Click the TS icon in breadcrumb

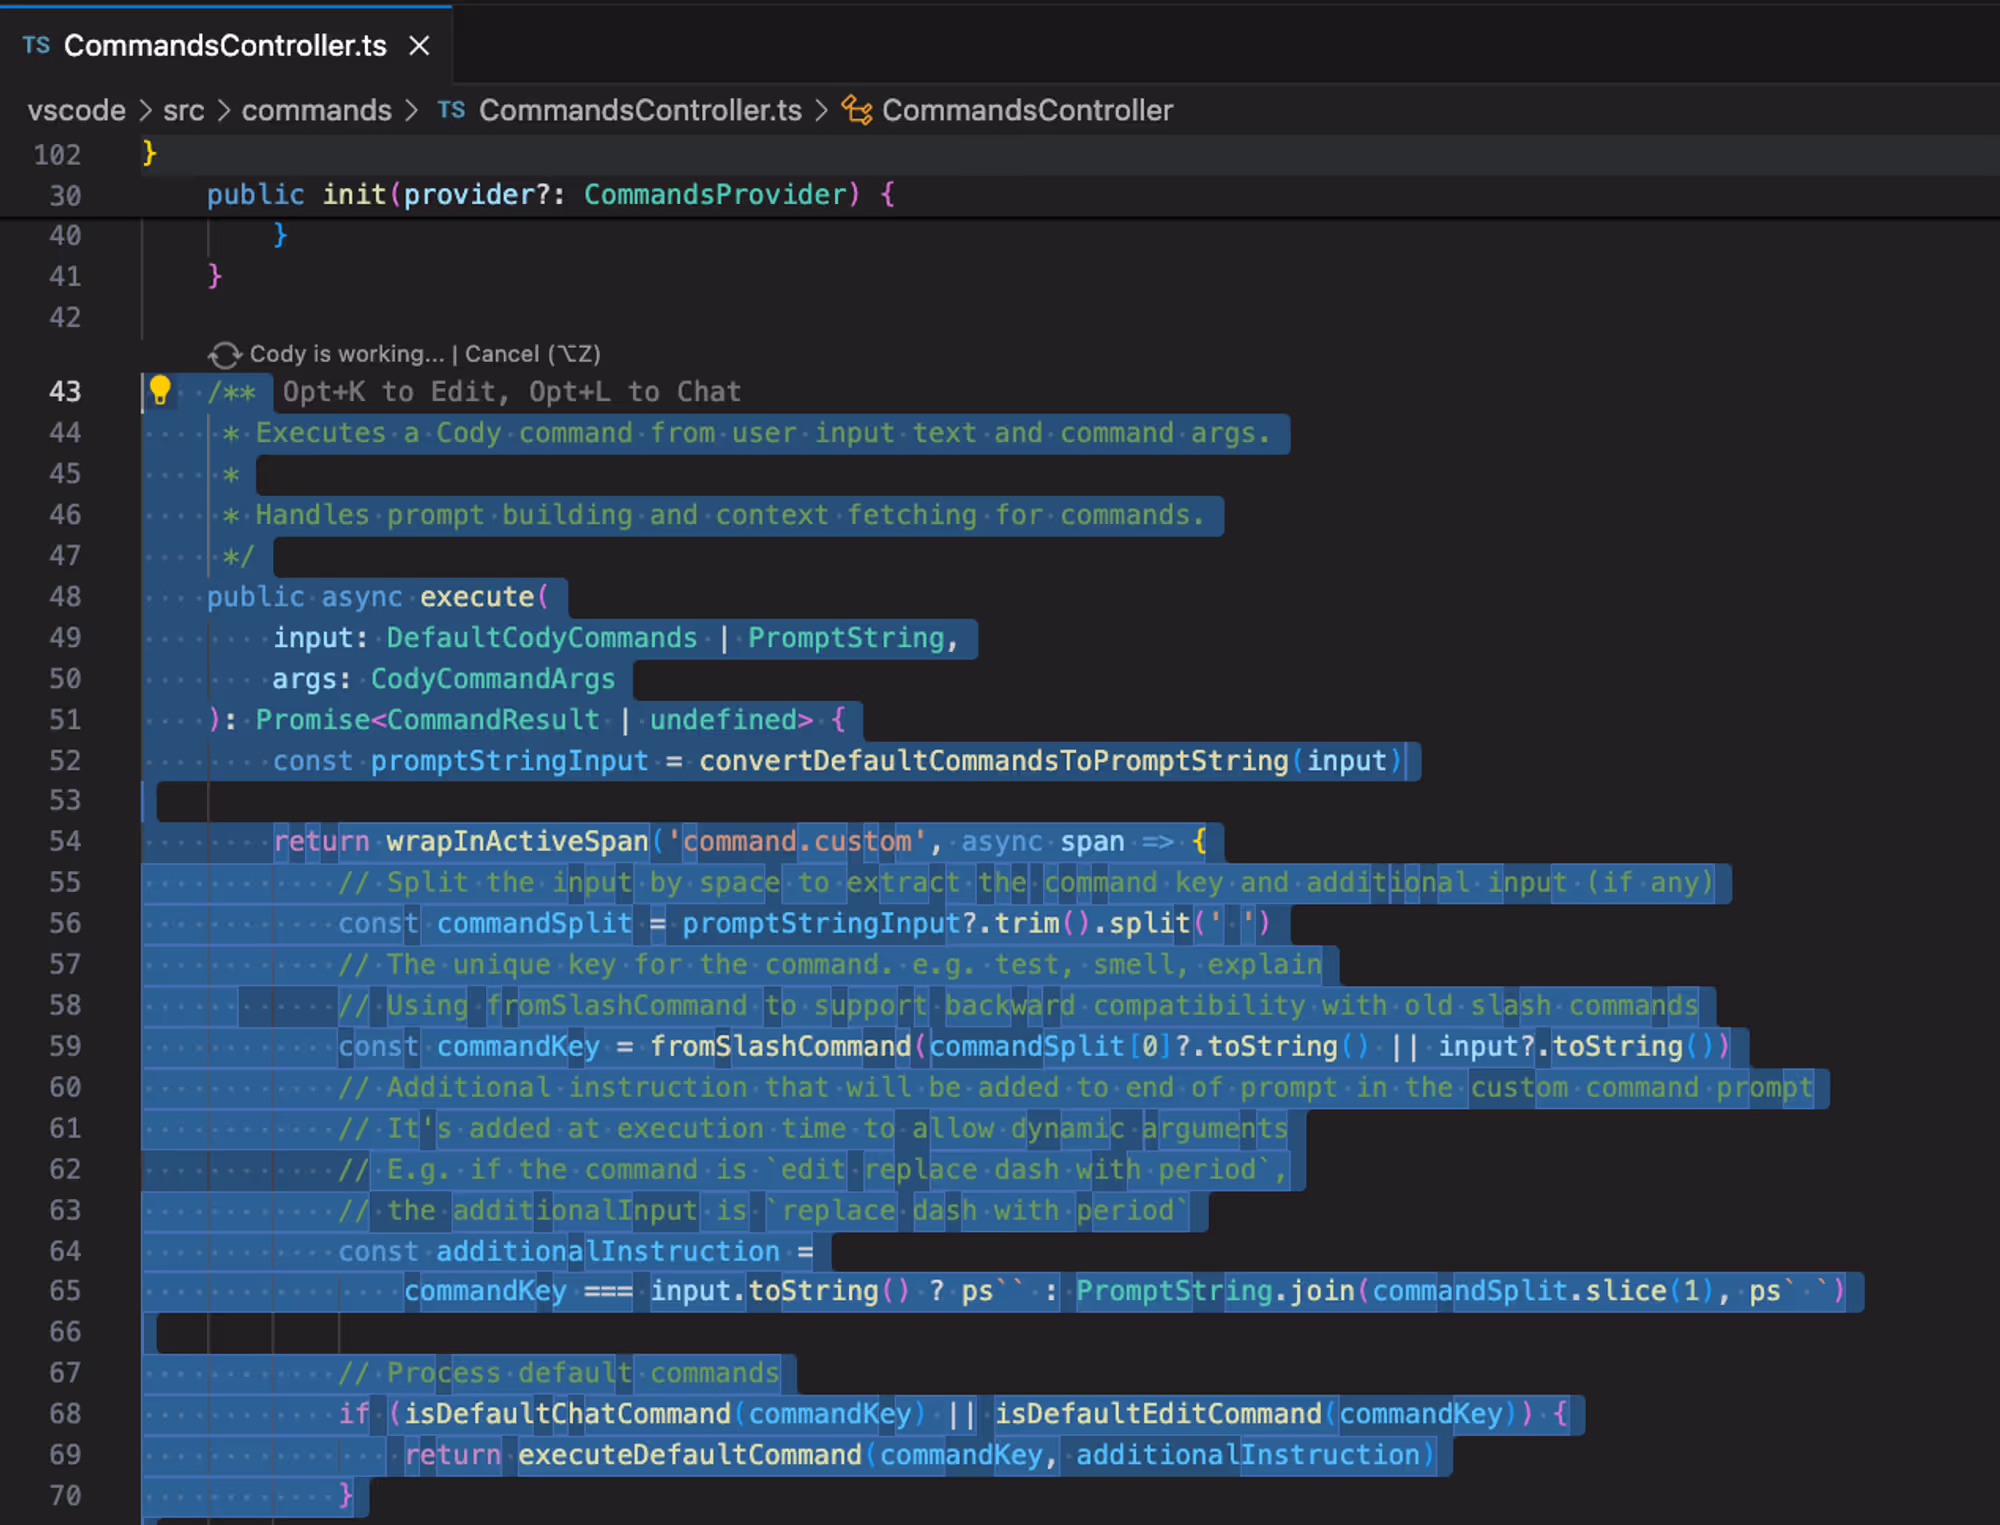[451, 110]
